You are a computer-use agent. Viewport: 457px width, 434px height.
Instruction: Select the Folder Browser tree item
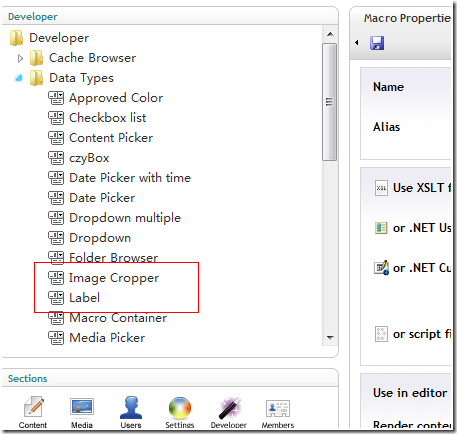click(x=113, y=258)
